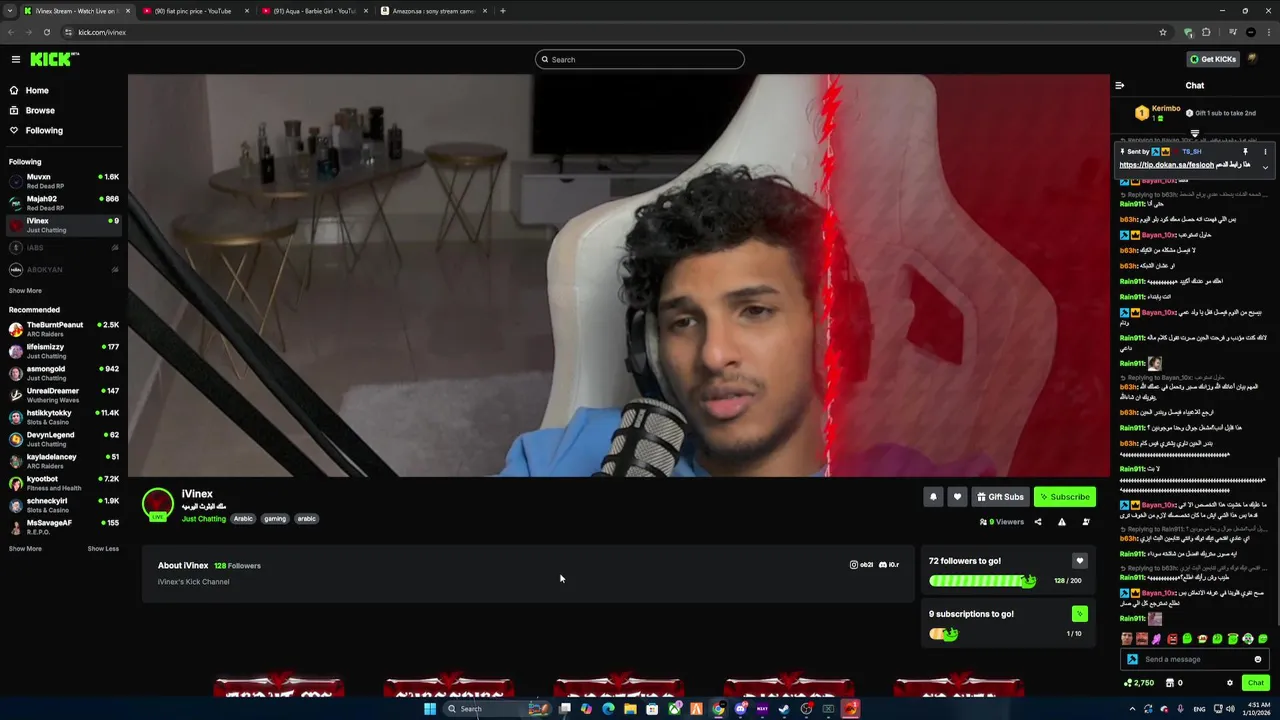
Task: Expand pinned message with chevron
Action: [x=1265, y=166]
